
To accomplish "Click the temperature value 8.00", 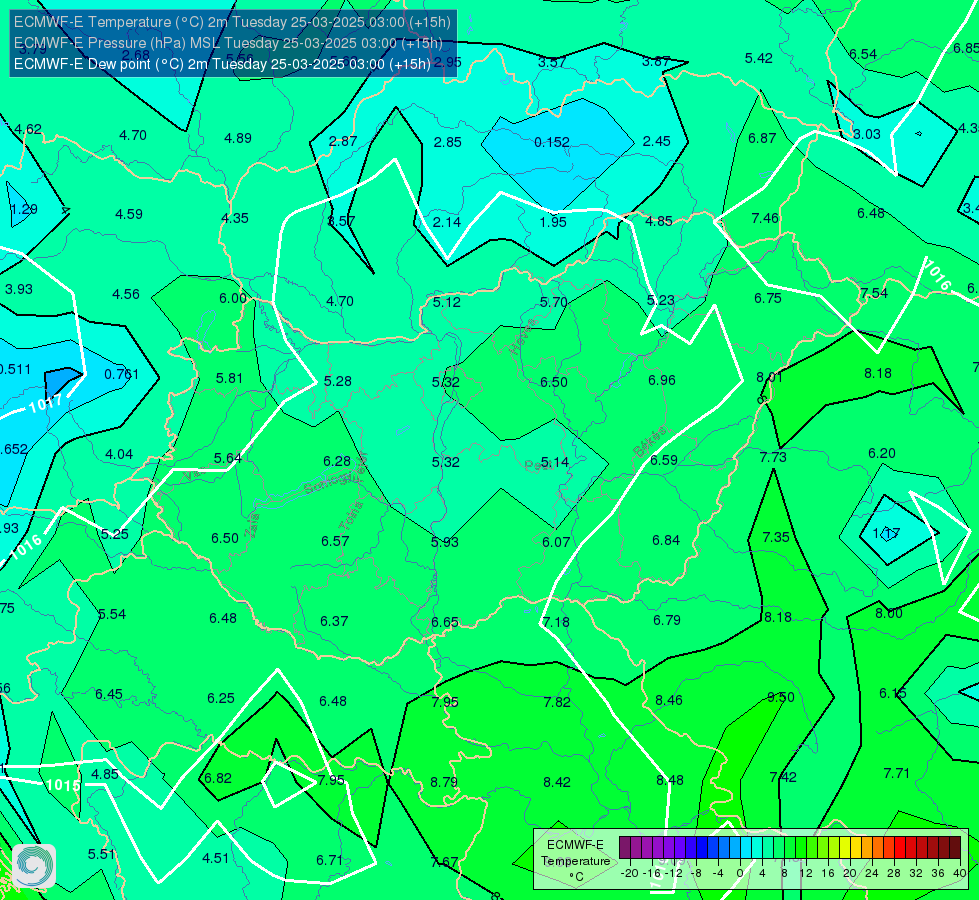I will [888, 613].
